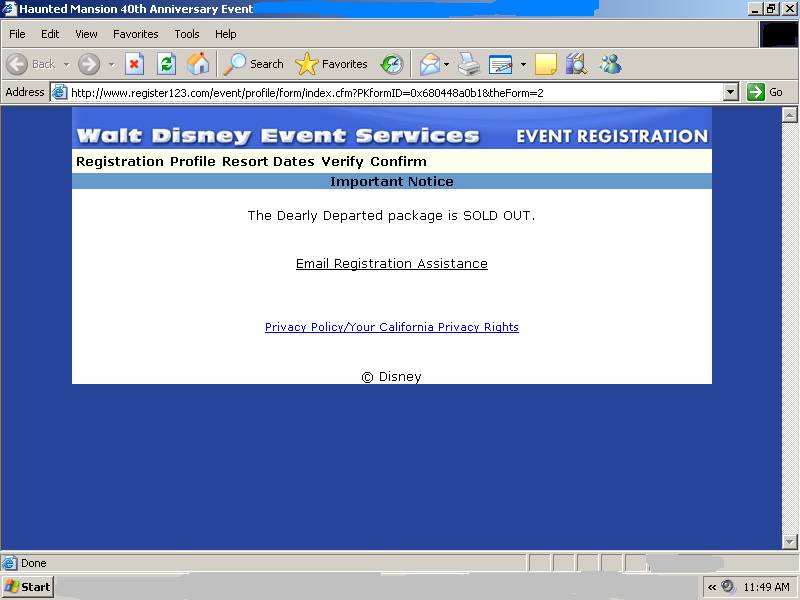Screen dimensions: 800x600
Task: Click the scrollbar down arrow
Action: tap(789, 541)
